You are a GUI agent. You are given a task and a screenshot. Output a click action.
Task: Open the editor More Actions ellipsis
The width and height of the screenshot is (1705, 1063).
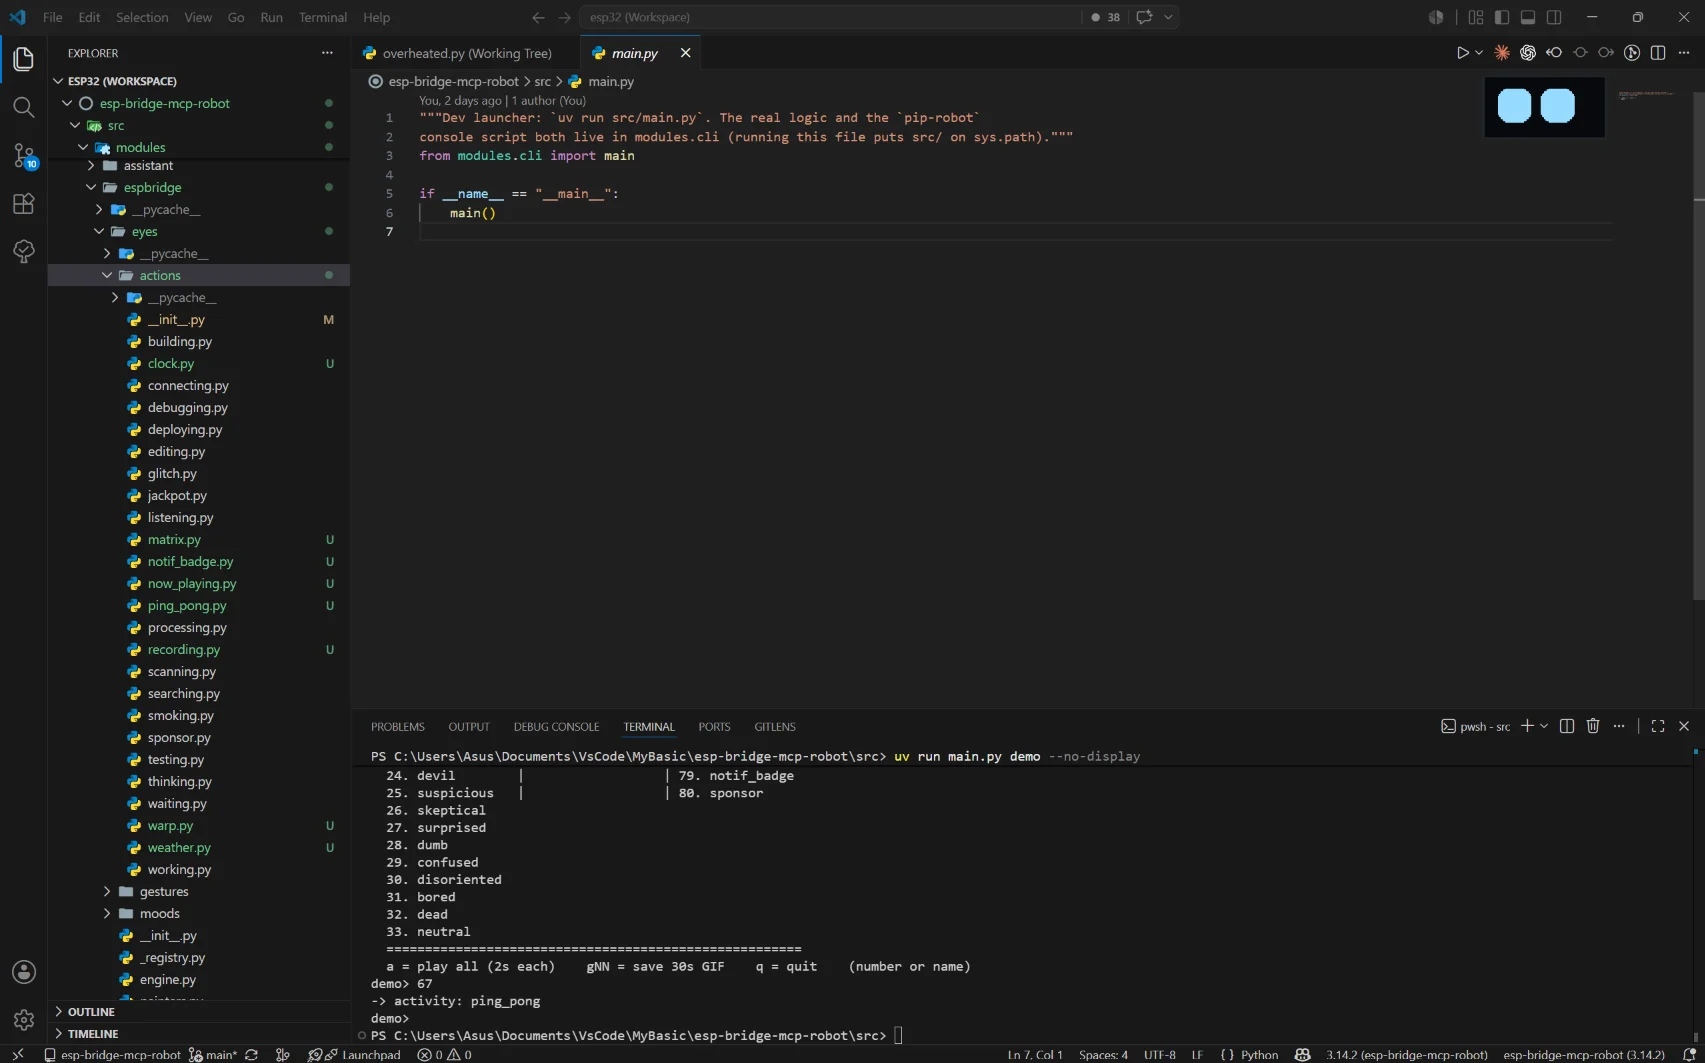1684,53
